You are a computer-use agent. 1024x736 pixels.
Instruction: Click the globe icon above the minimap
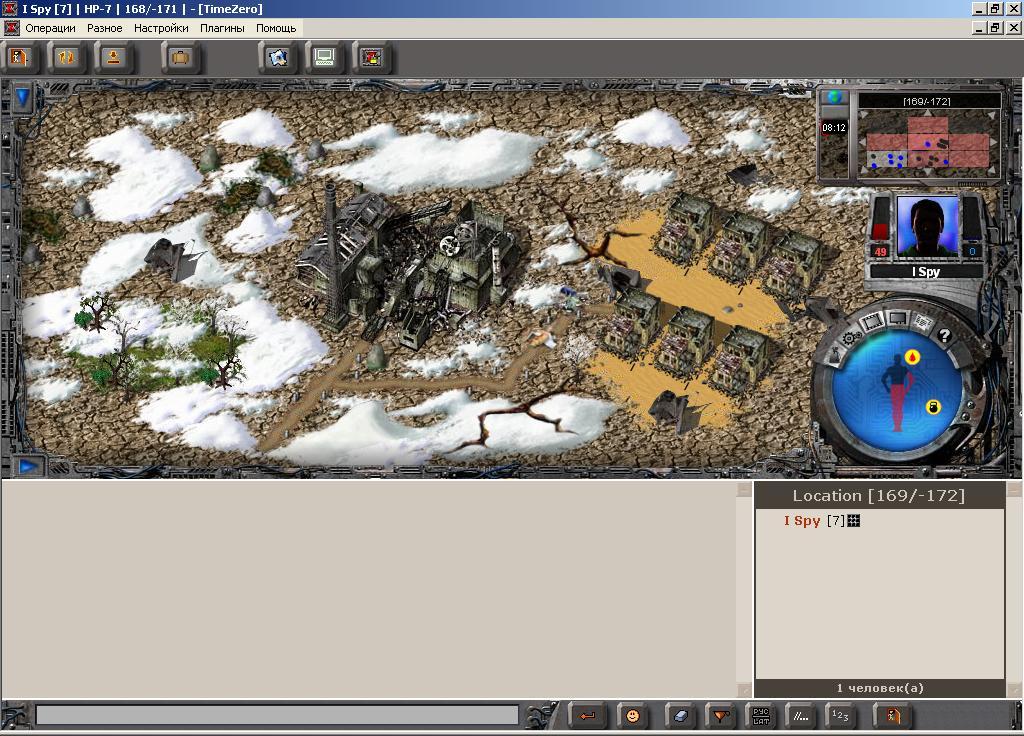[x=834, y=97]
